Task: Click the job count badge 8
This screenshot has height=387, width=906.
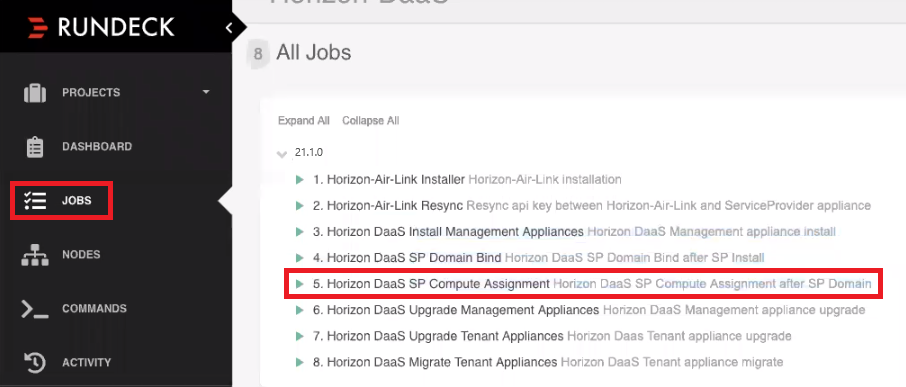Action: (258, 54)
